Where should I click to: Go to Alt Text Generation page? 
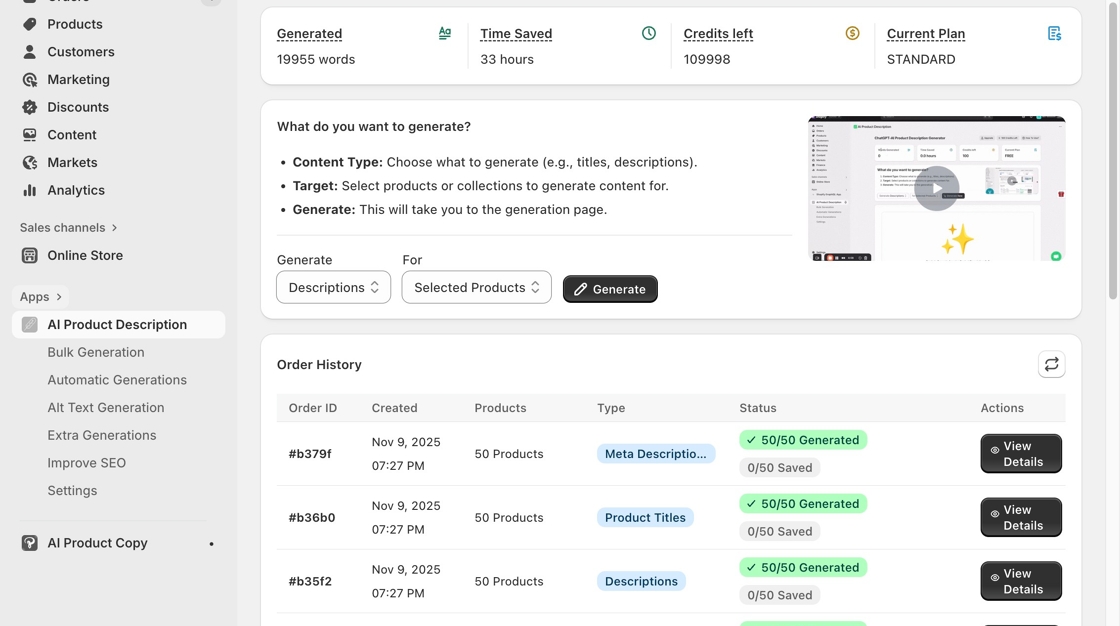coord(106,407)
